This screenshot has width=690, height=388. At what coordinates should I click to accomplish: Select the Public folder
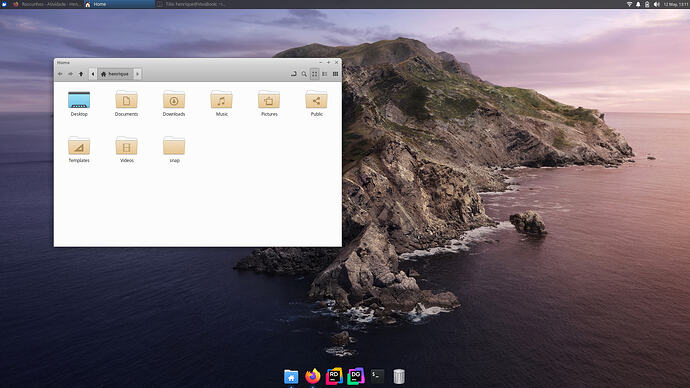click(316, 103)
